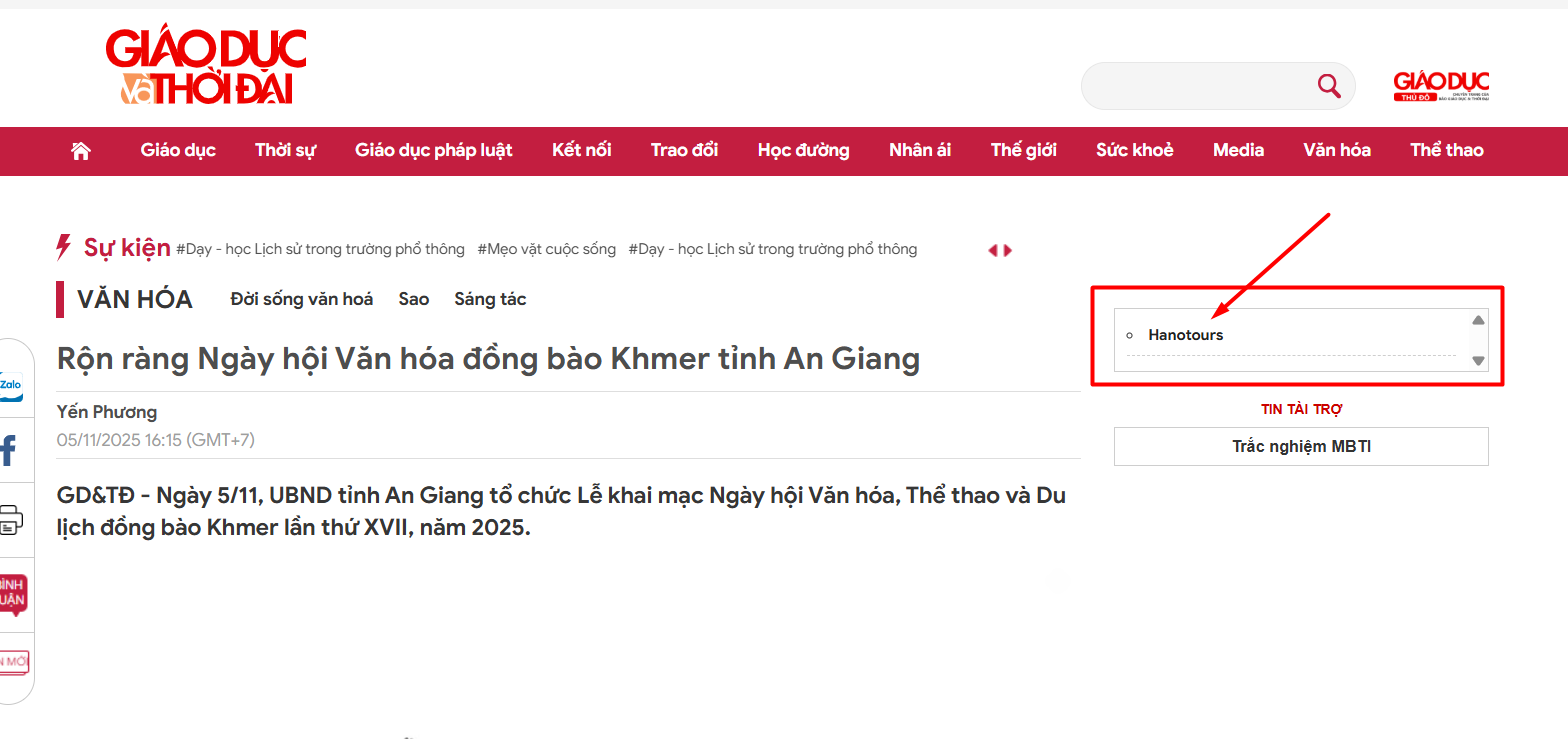Screen dimensions: 1568x739
Task: Click the article title Rộn ràng Ngày hội
Action: [x=488, y=359]
